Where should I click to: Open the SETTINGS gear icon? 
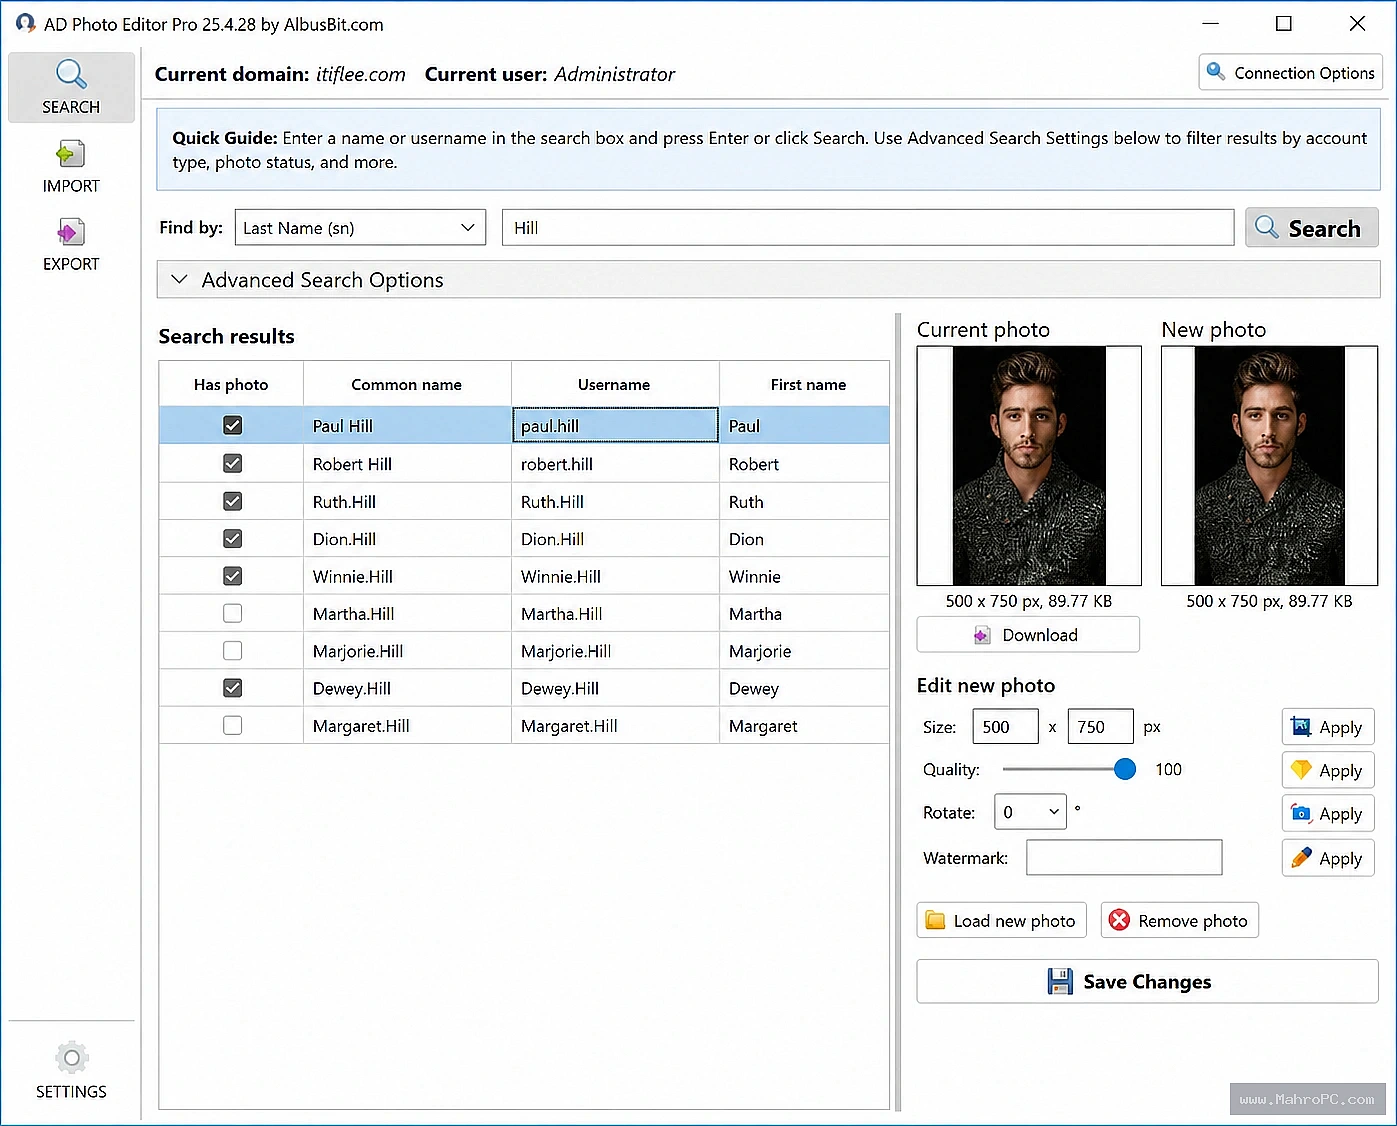[x=71, y=1058]
